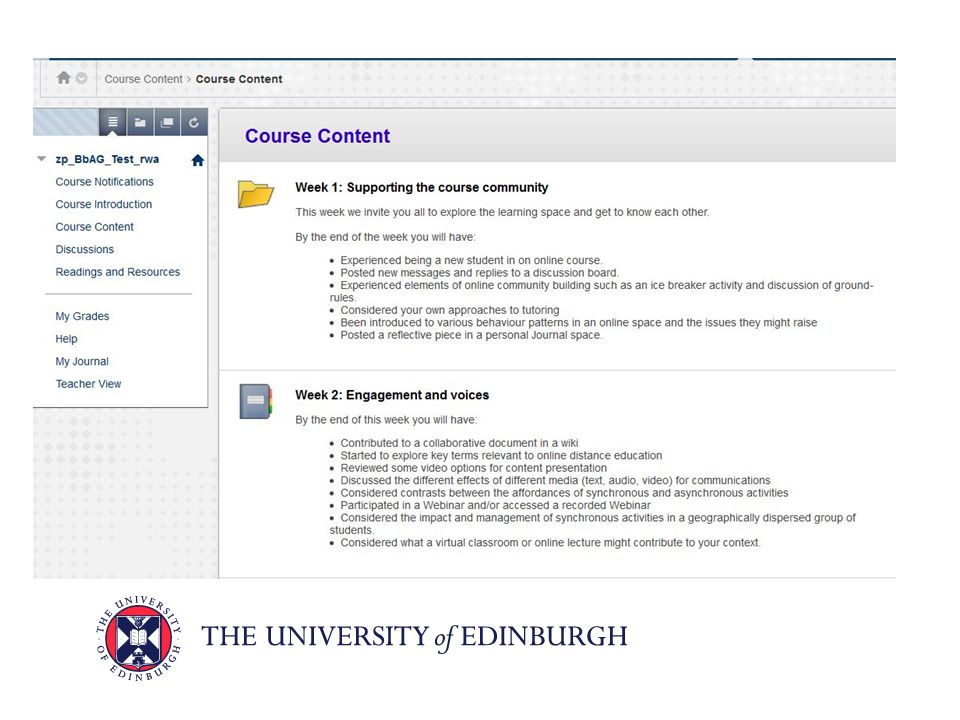Click "By the end of this week" text
Image resolution: width=960 pixels, height=720 pixels.
[x=386, y=420]
